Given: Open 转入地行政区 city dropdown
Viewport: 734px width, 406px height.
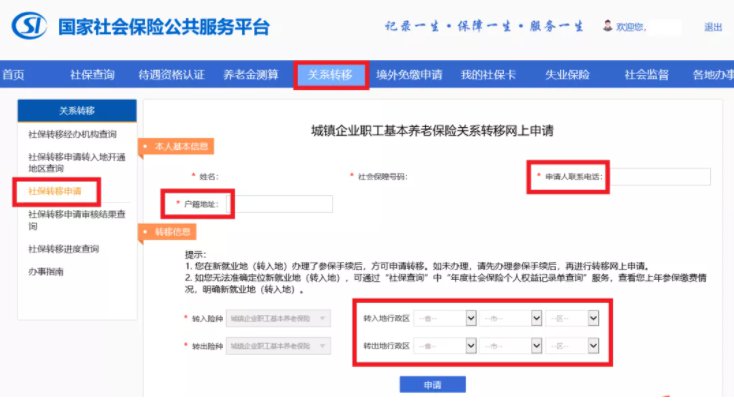Looking at the screenshot, I should (x=511, y=318).
